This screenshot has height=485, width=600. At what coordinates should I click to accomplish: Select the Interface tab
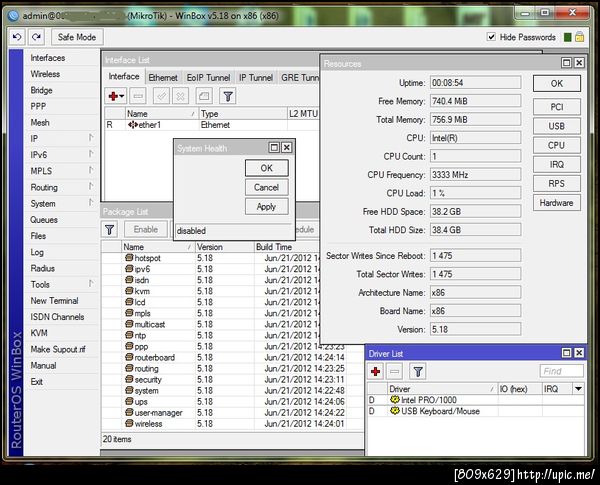pyautogui.click(x=124, y=77)
